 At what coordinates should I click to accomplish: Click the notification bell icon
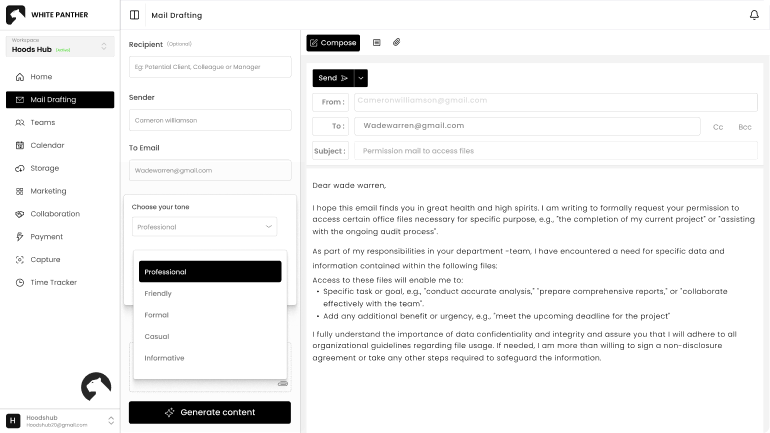pos(754,15)
